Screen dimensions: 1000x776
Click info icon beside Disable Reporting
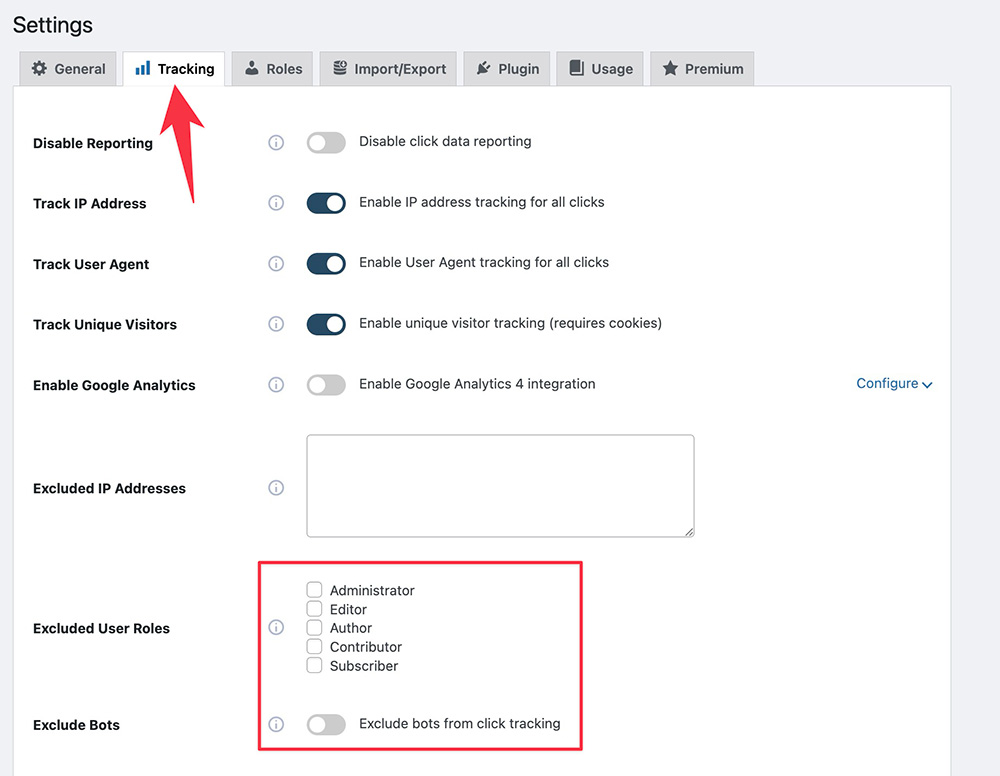coord(276,142)
